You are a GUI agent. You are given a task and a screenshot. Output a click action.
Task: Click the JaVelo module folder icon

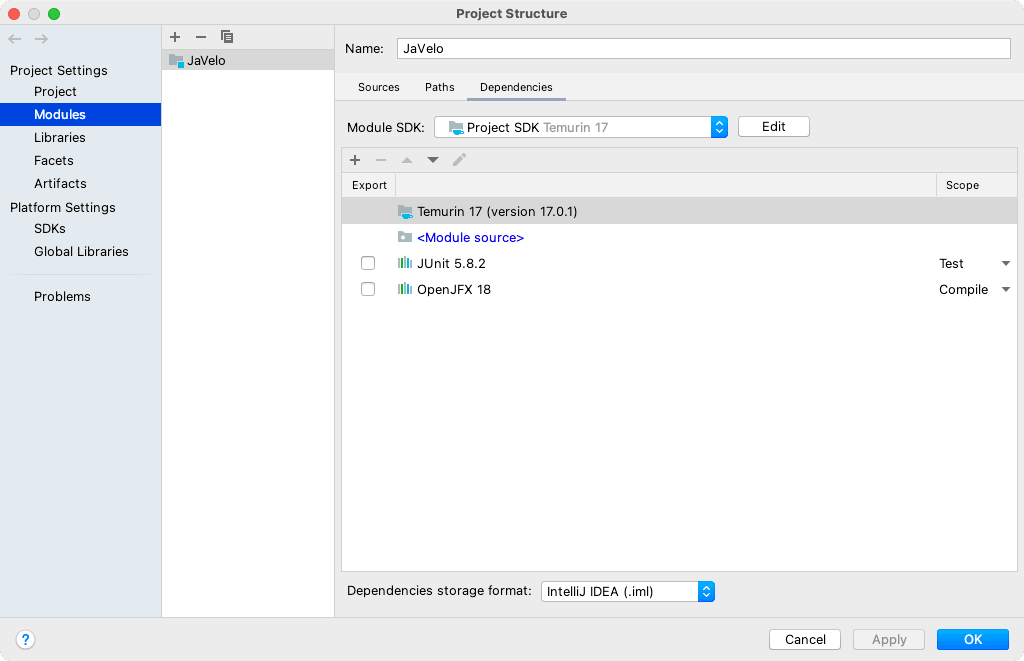point(176,61)
